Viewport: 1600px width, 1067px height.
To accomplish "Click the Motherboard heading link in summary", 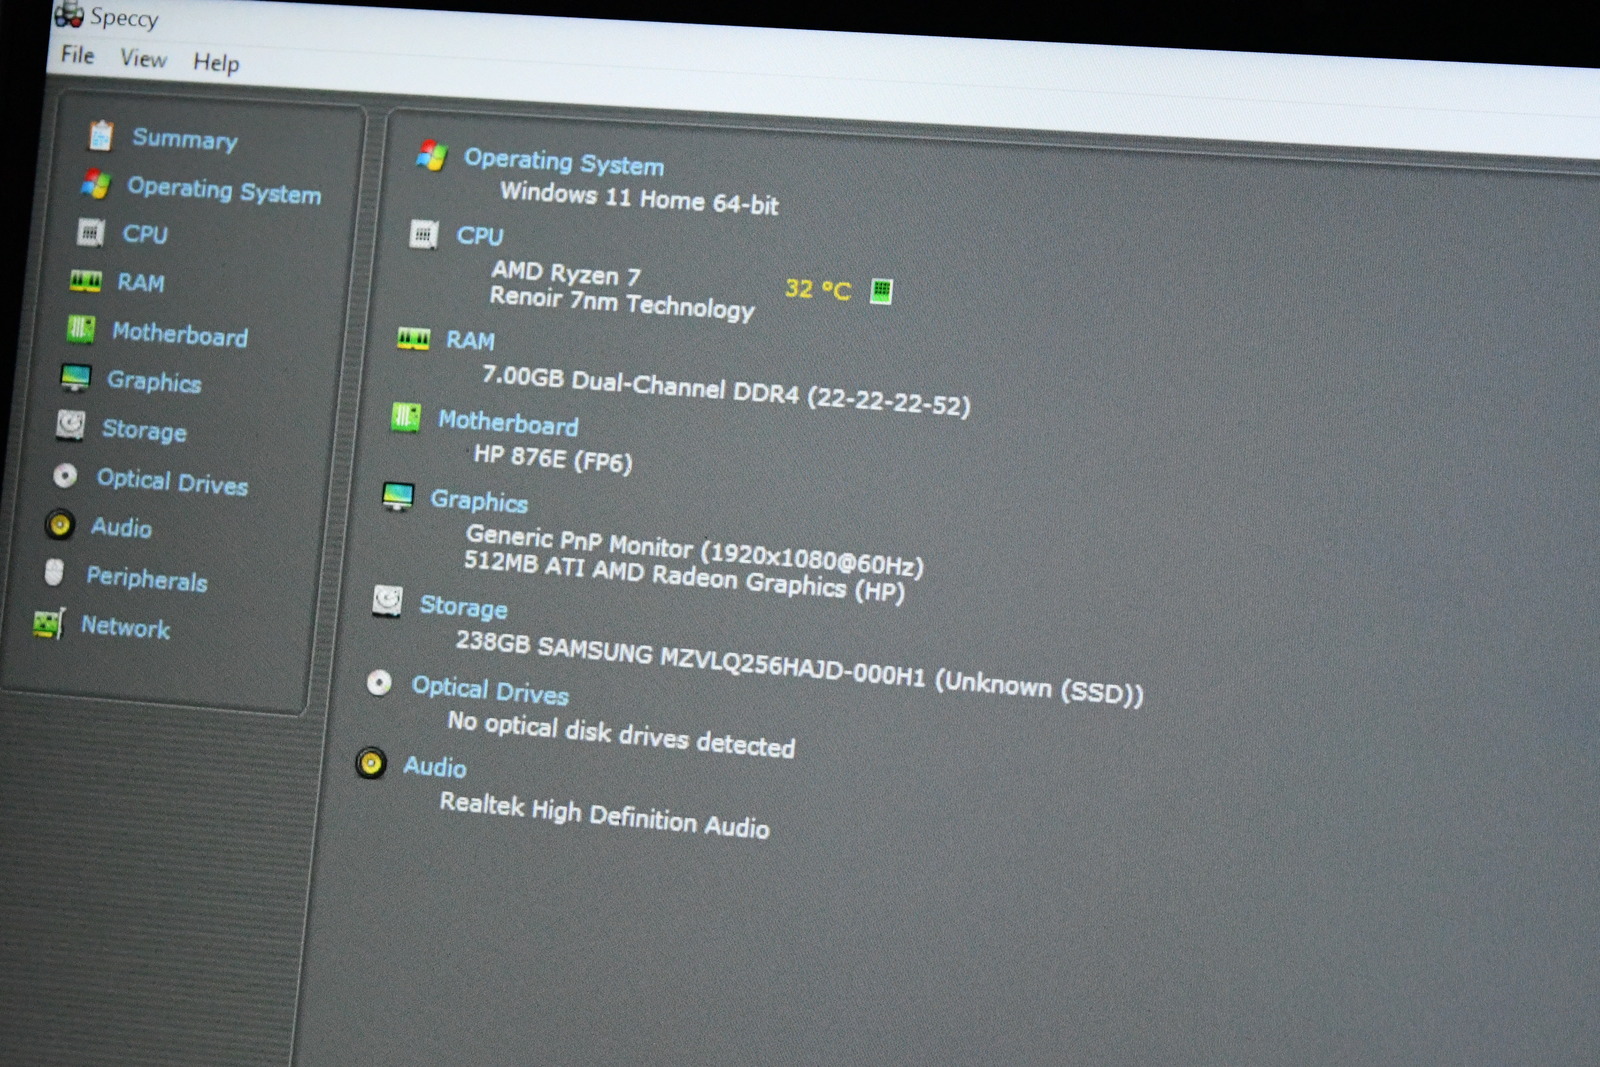I will (x=508, y=423).
